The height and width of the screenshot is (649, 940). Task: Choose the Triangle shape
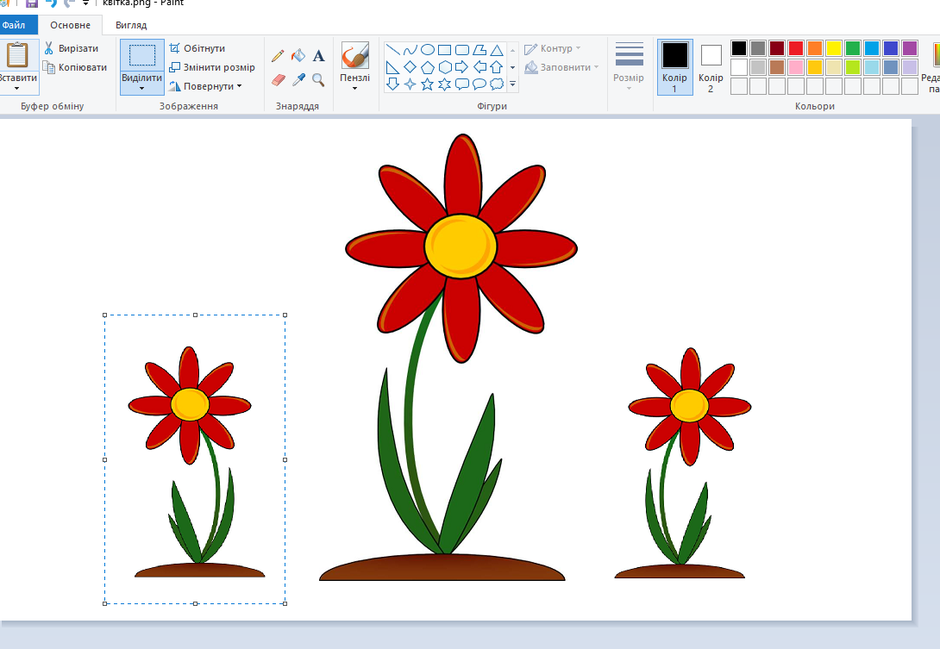pos(496,50)
